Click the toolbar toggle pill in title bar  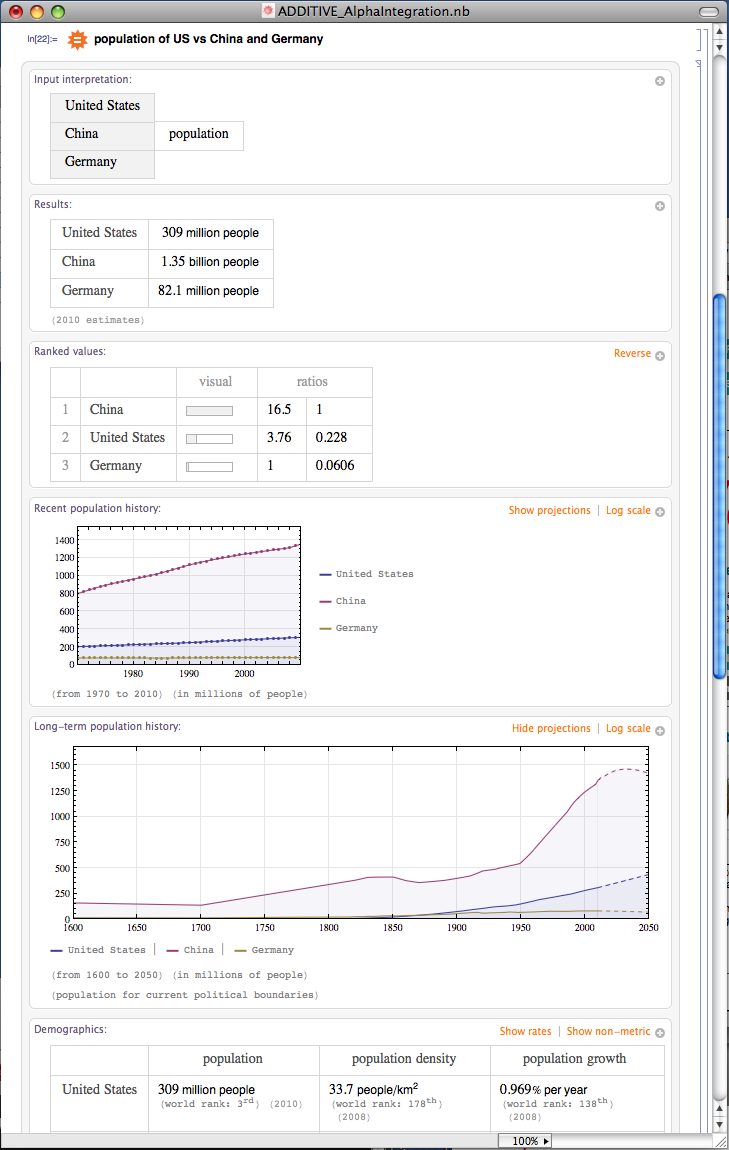(708, 11)
